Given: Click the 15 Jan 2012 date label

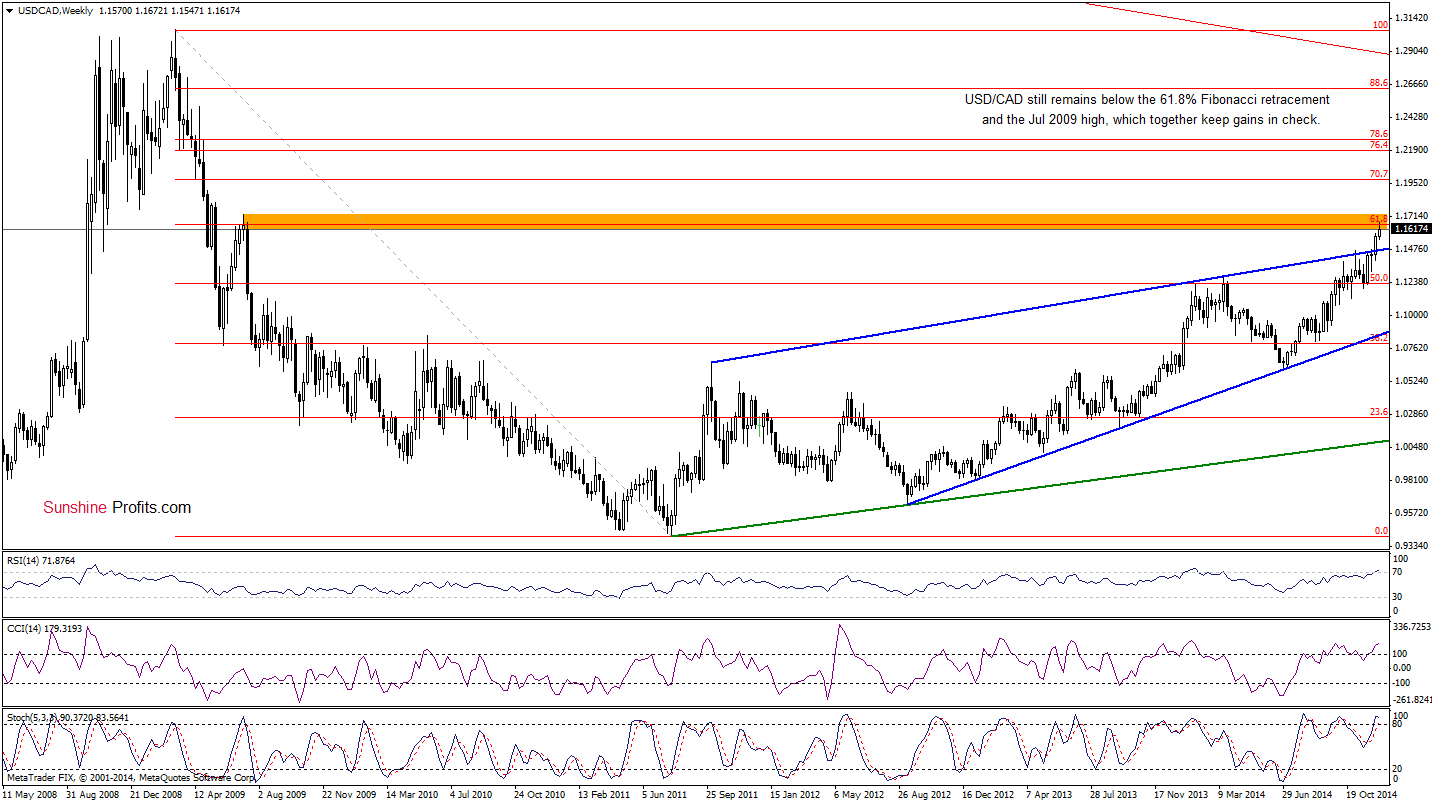Looking at the screenshot, I should [x=797, y=795].
